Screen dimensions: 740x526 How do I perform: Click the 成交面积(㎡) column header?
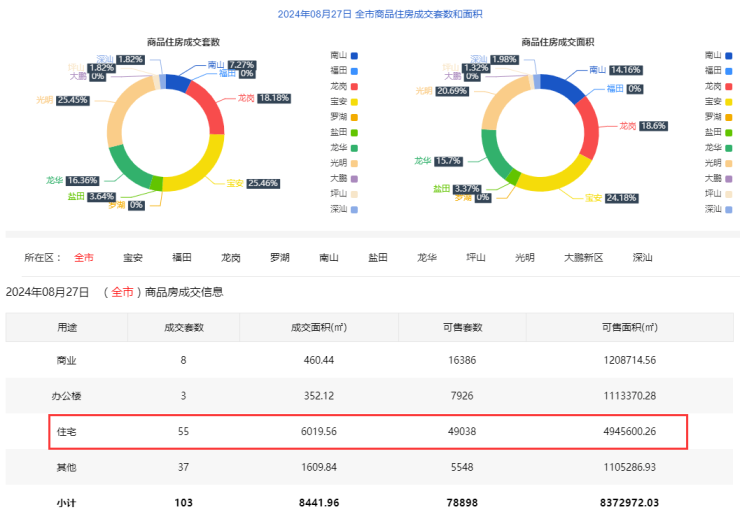[x=318, y=327]
